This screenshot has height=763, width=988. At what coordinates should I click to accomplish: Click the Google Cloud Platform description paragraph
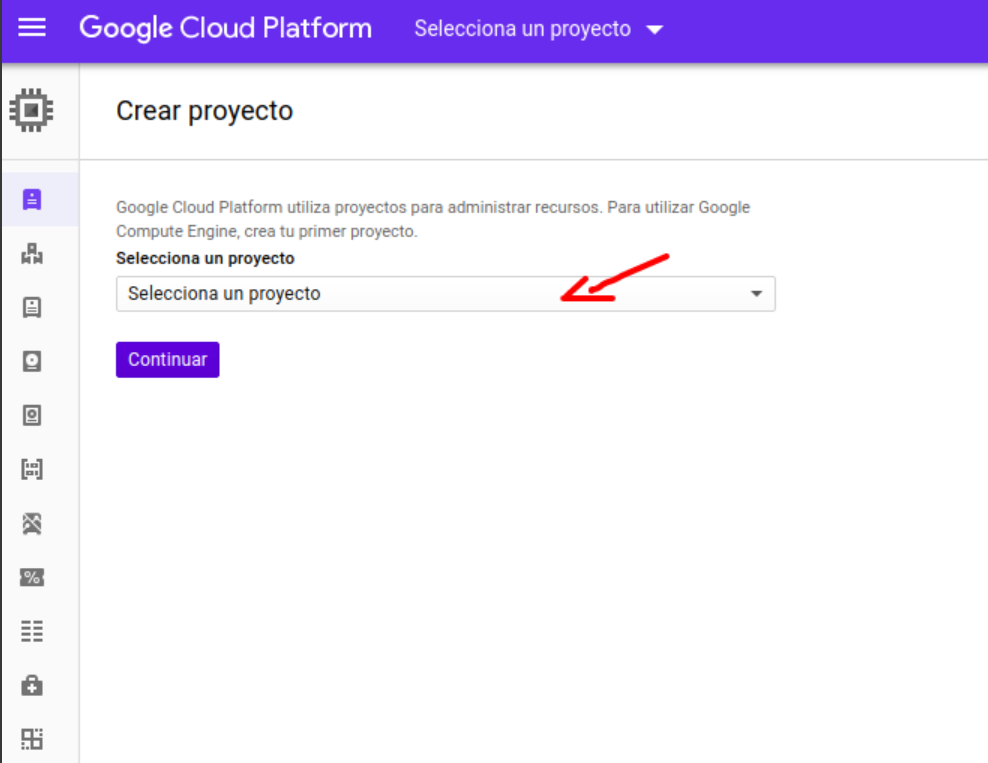tap(433, 219)
